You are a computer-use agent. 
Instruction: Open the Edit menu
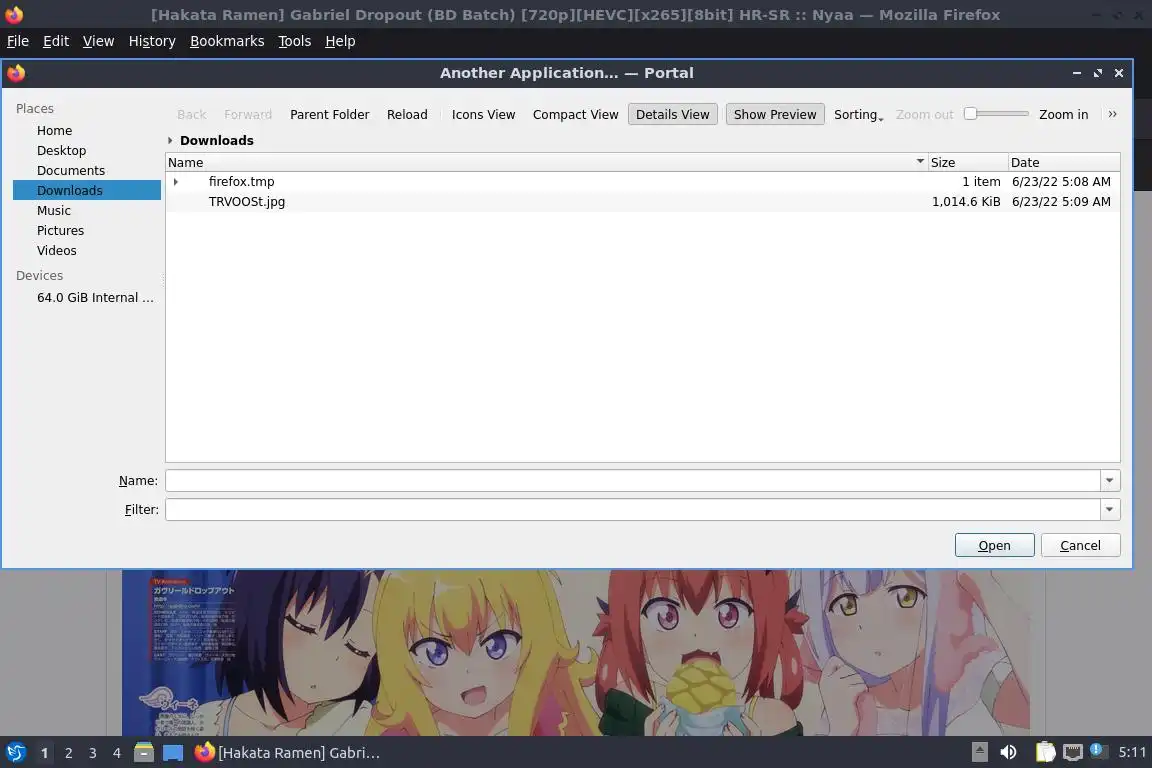tap(56, 41)
